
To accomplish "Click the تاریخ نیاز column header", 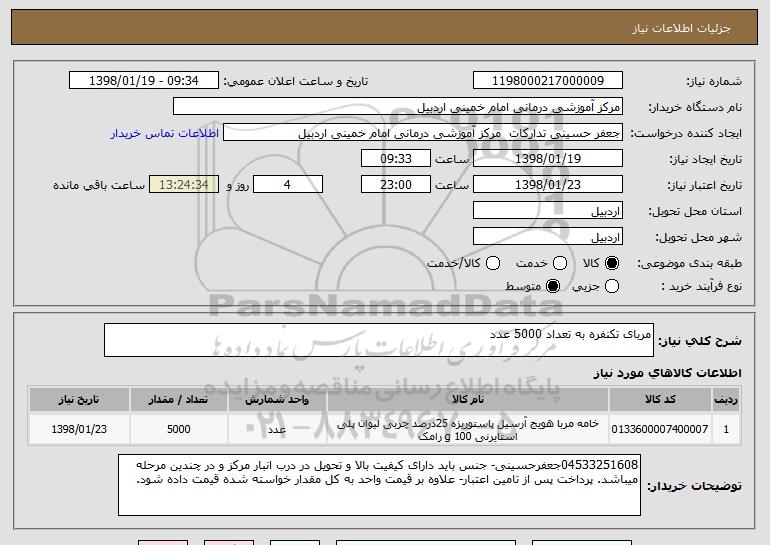I will click(79, 400).
